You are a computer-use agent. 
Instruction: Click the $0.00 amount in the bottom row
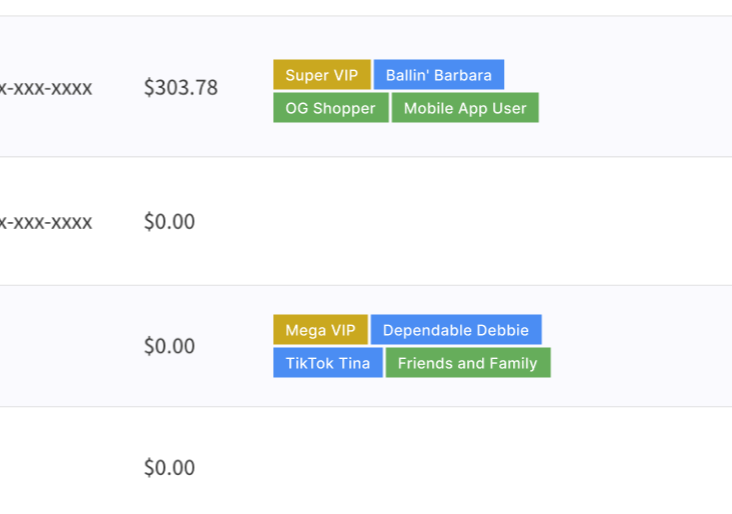tap(169, 468)
